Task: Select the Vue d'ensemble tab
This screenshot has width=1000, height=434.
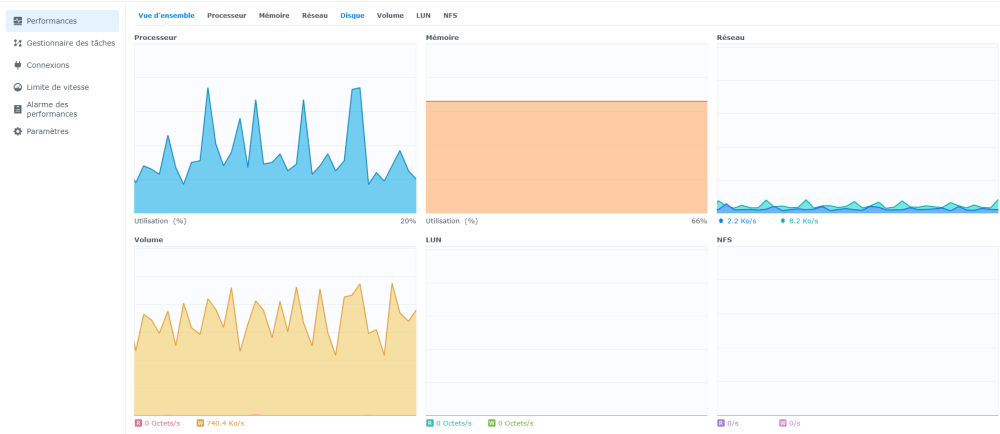Action: tap(166, 16)
